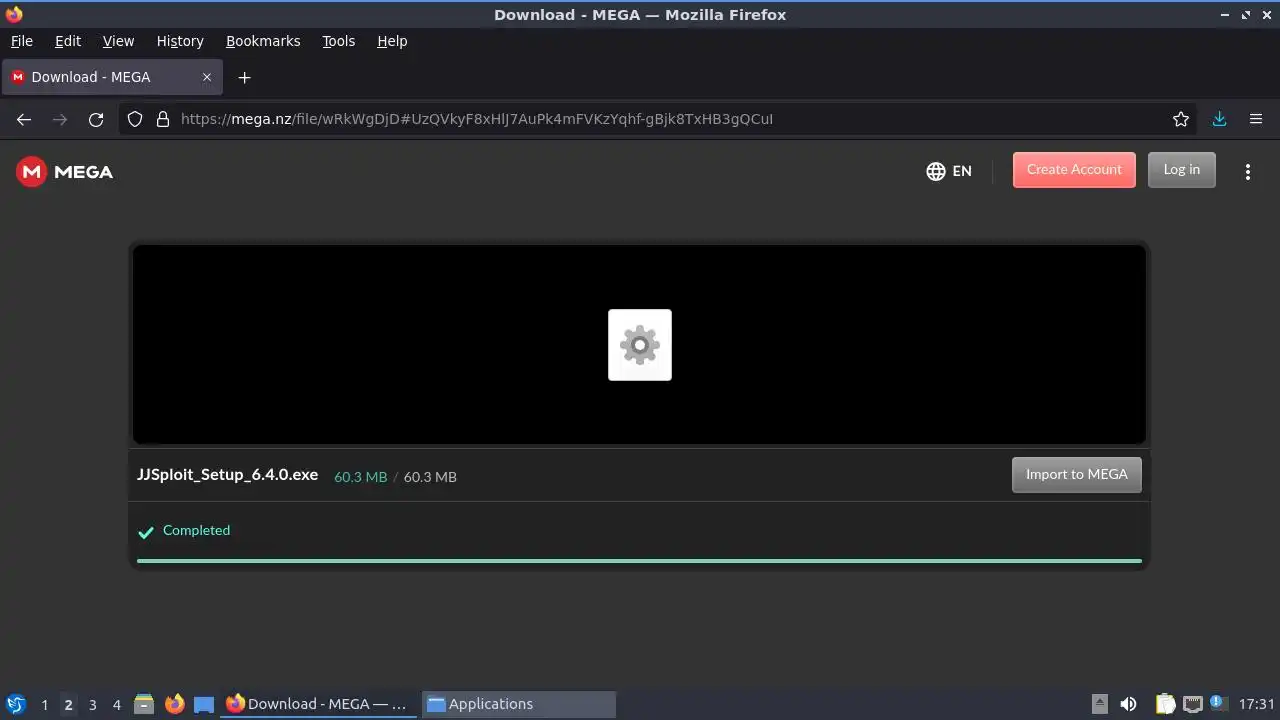Click the 60.3 MB total size text
Screen dimensions: 1280x720
(430, 477)
